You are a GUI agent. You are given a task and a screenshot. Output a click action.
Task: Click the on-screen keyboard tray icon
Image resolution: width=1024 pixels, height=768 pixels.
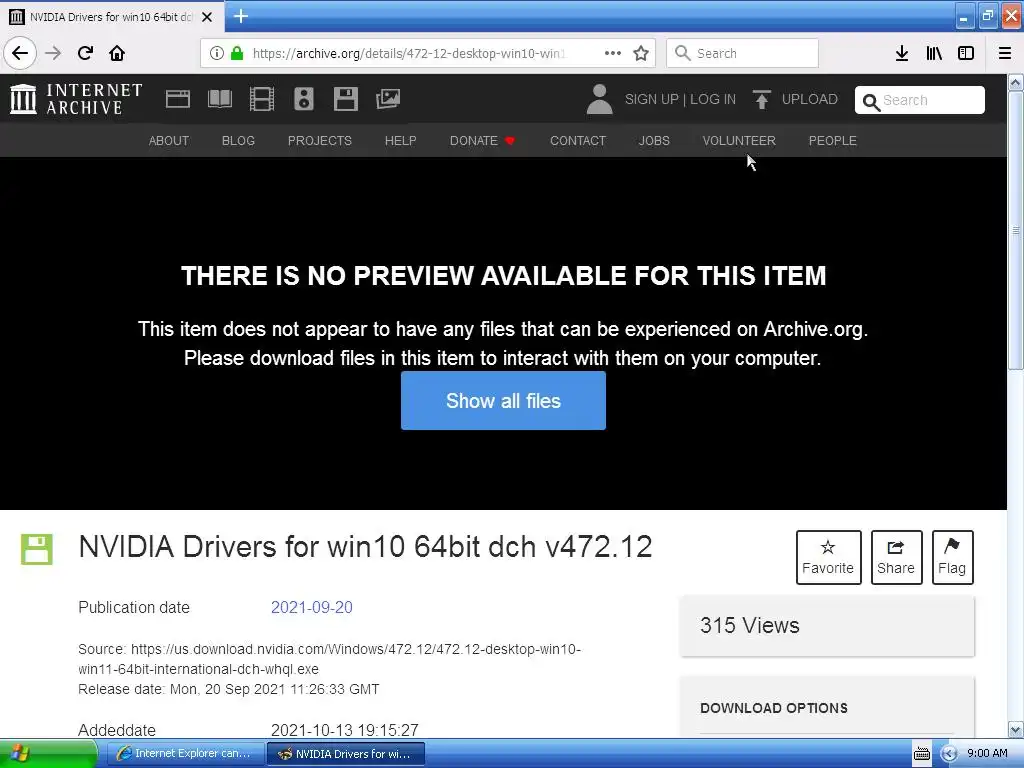pyautogui.click(x=921, y=754)
